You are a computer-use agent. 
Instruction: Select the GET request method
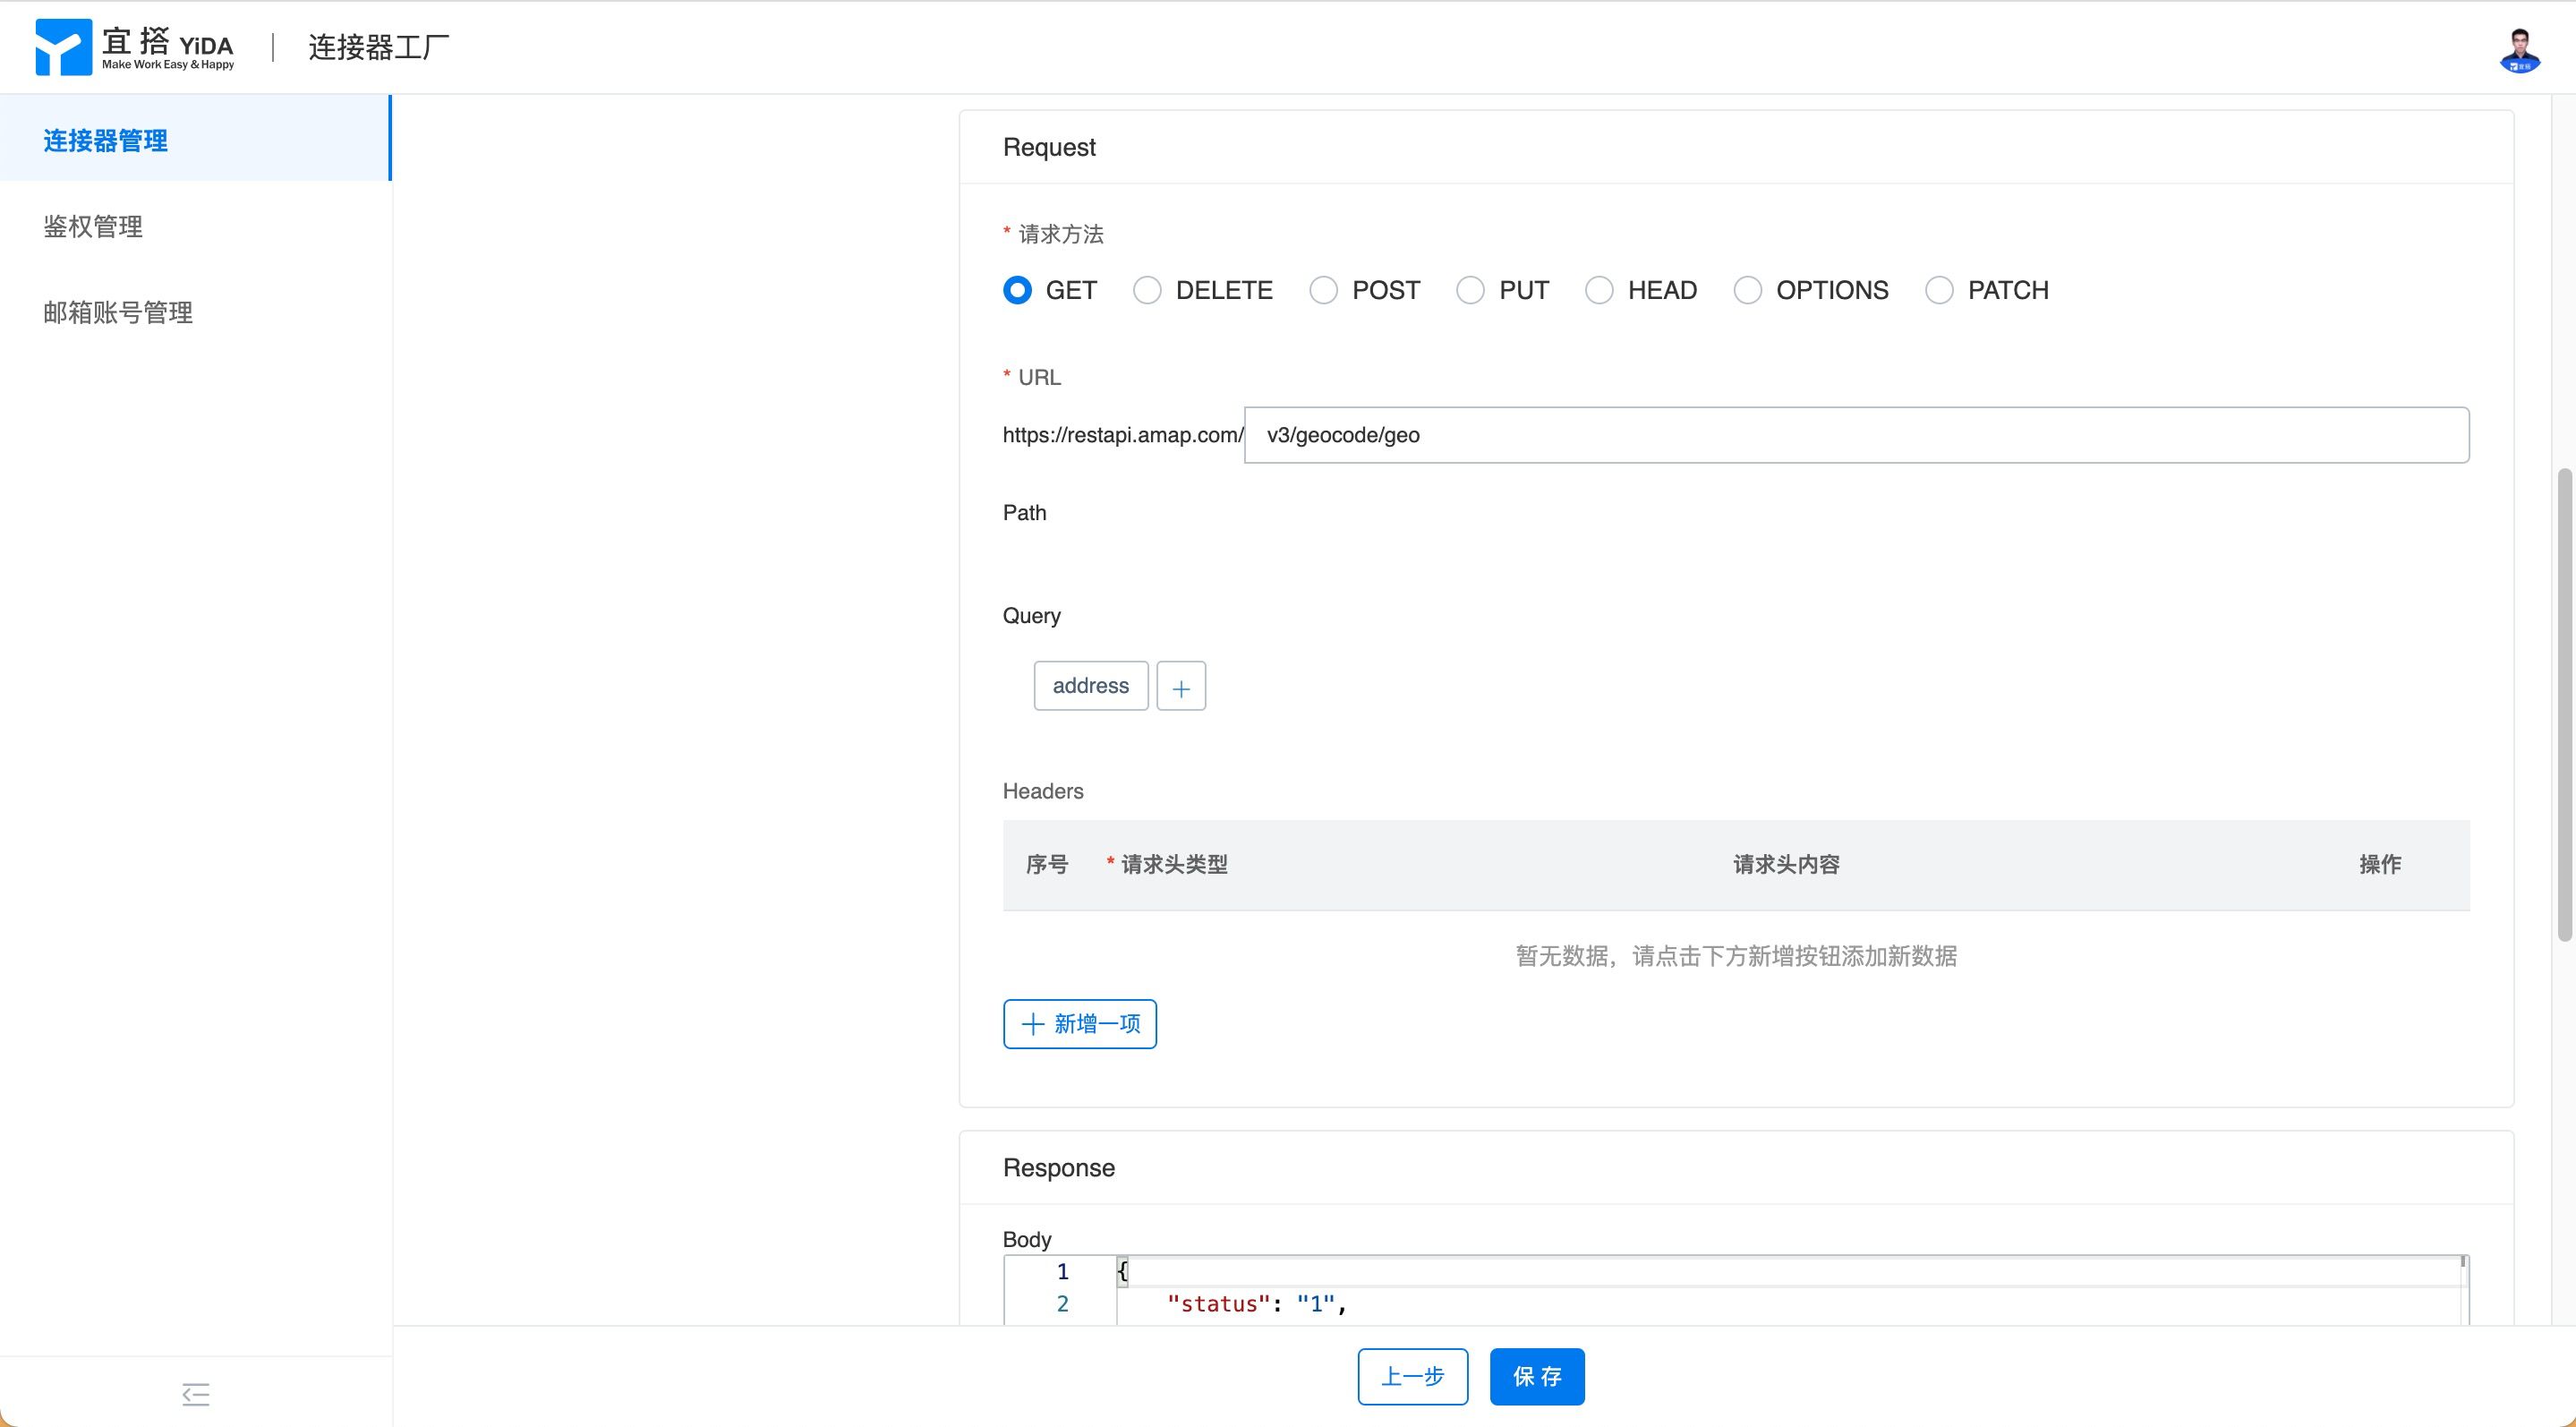(x=1017, y=290)
